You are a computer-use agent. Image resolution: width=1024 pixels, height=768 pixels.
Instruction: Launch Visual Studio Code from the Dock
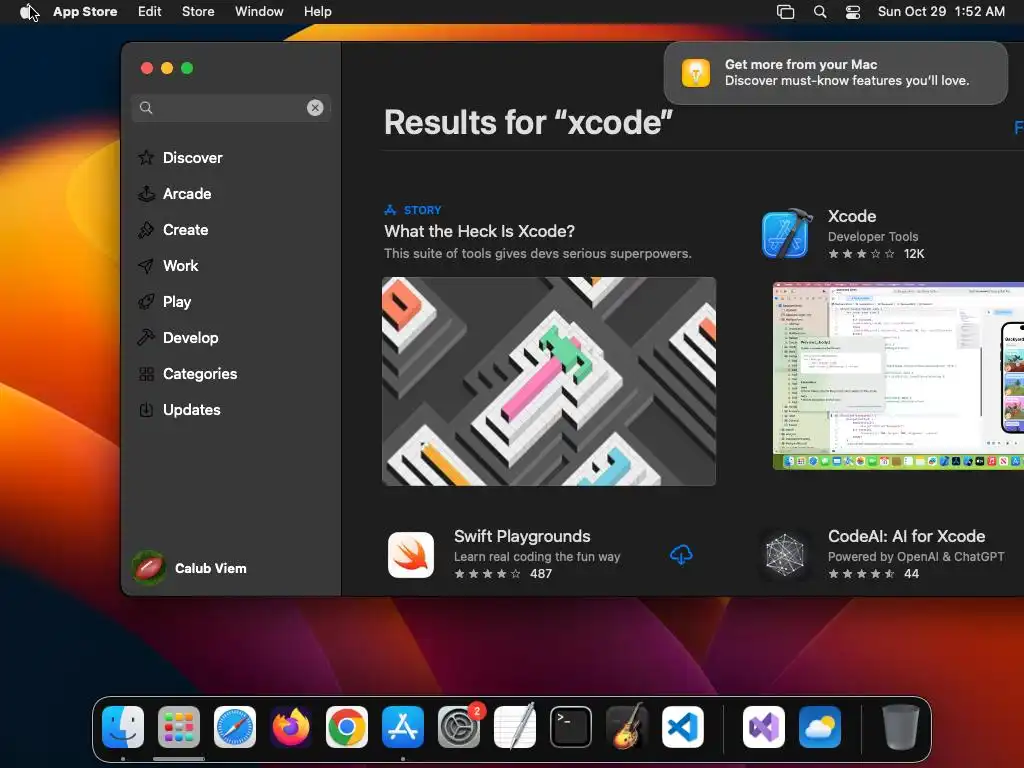point(683,727)
